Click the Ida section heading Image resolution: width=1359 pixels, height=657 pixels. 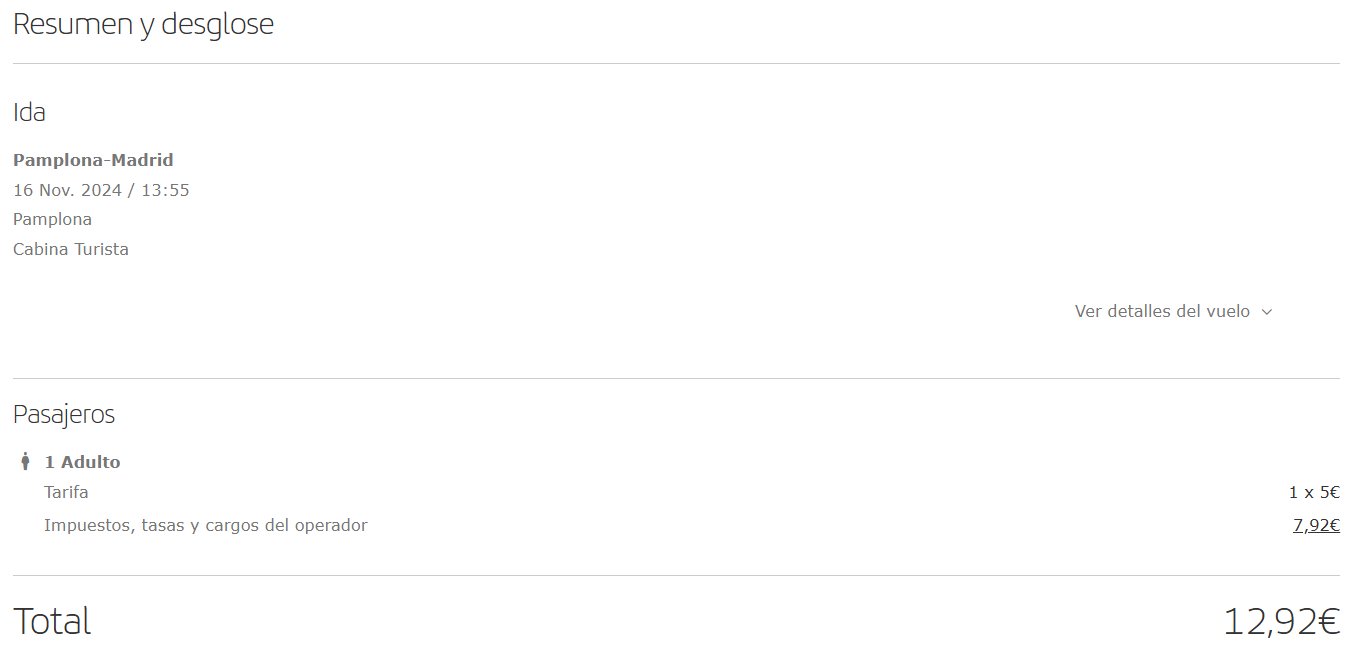click(x=29, y=112)
